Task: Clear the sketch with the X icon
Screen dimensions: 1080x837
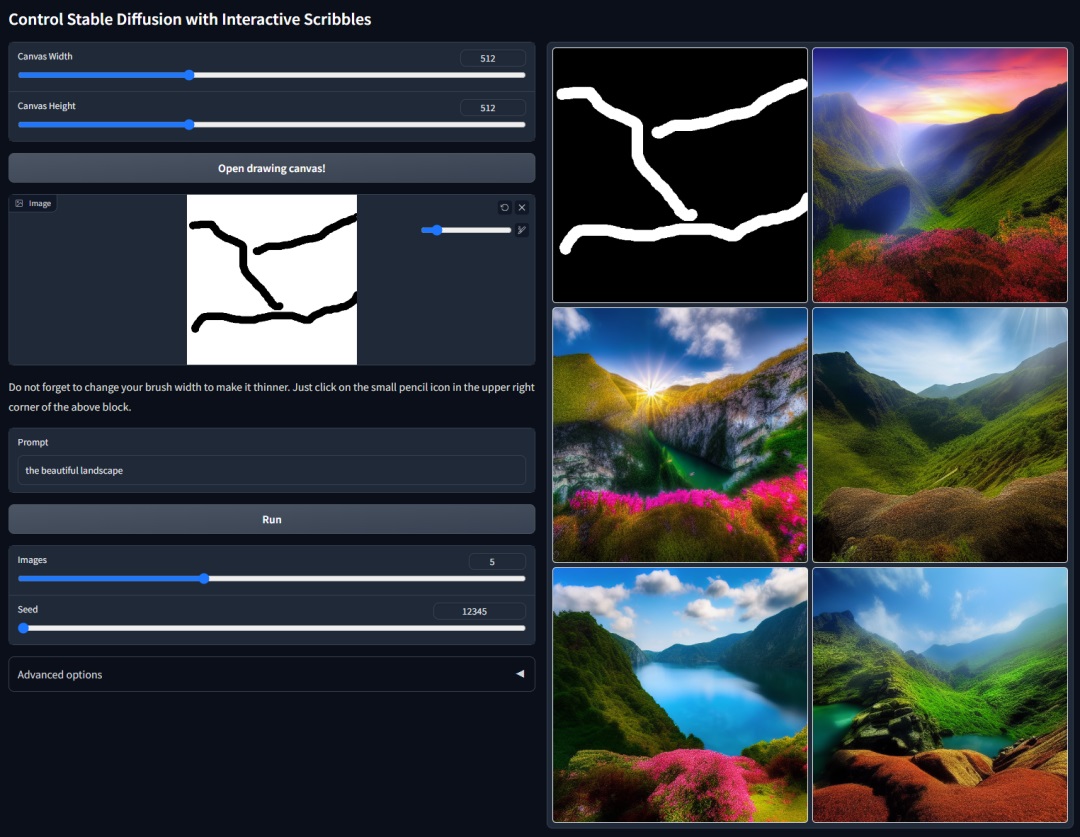Action: pos(522,207)
